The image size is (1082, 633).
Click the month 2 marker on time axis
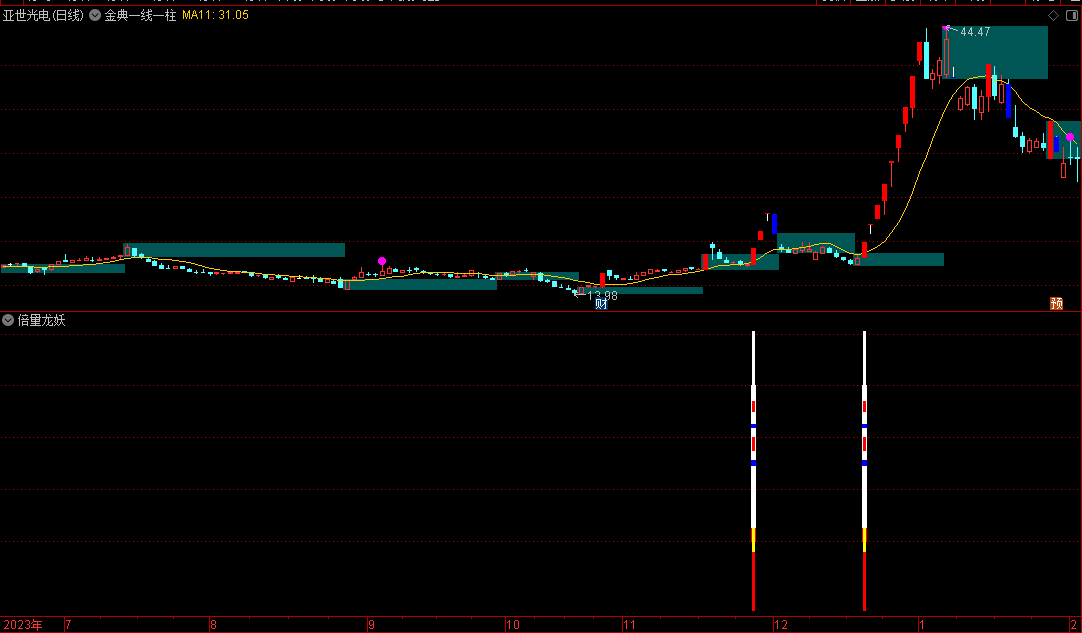click(x=1073, y=625)
